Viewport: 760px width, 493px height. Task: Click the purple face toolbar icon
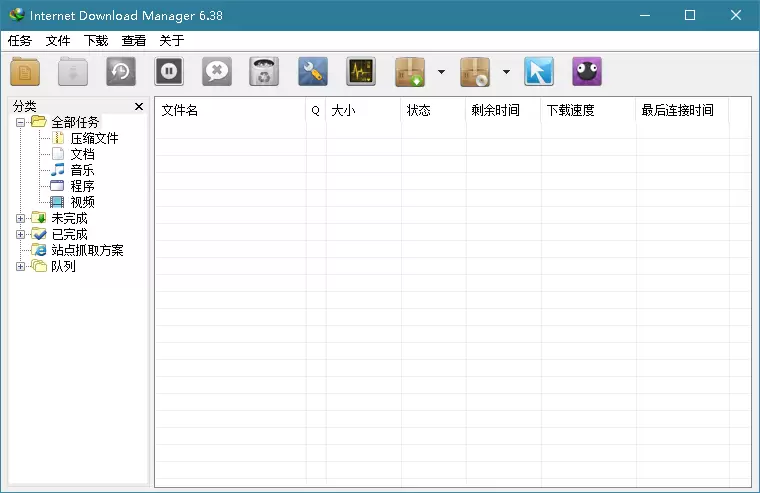tap(586, 72)
